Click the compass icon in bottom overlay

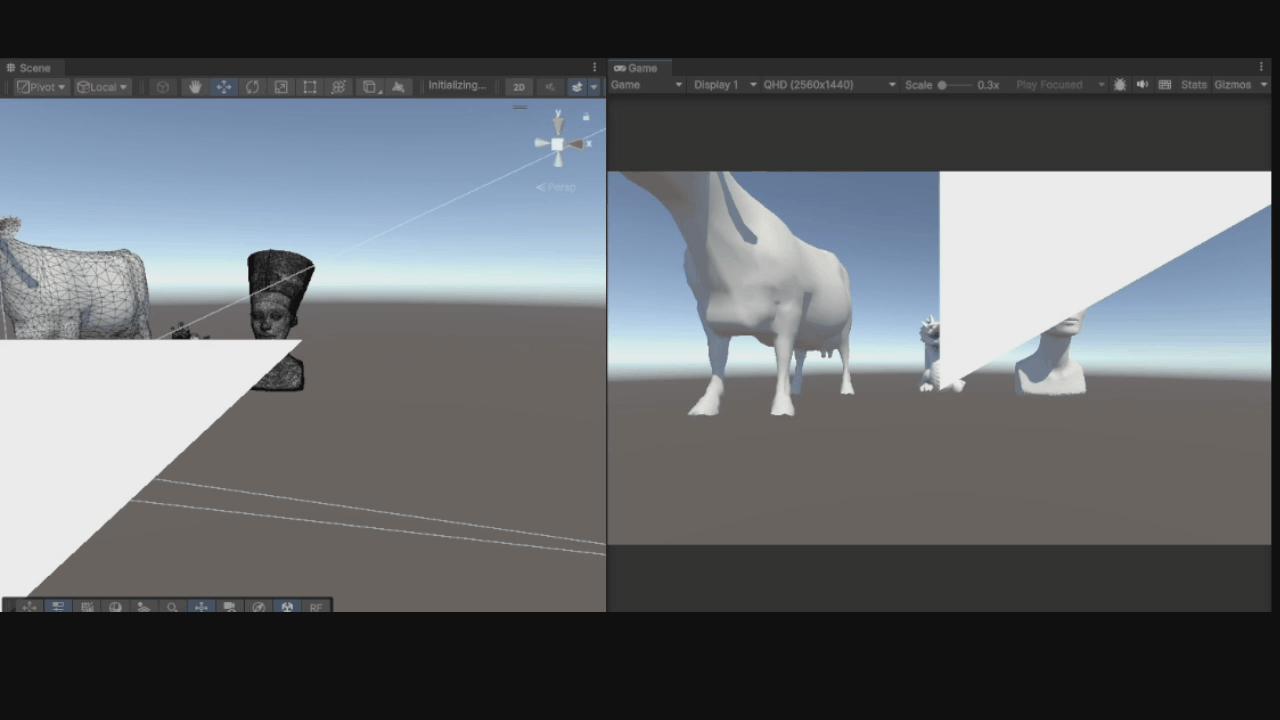pos(259,607)
